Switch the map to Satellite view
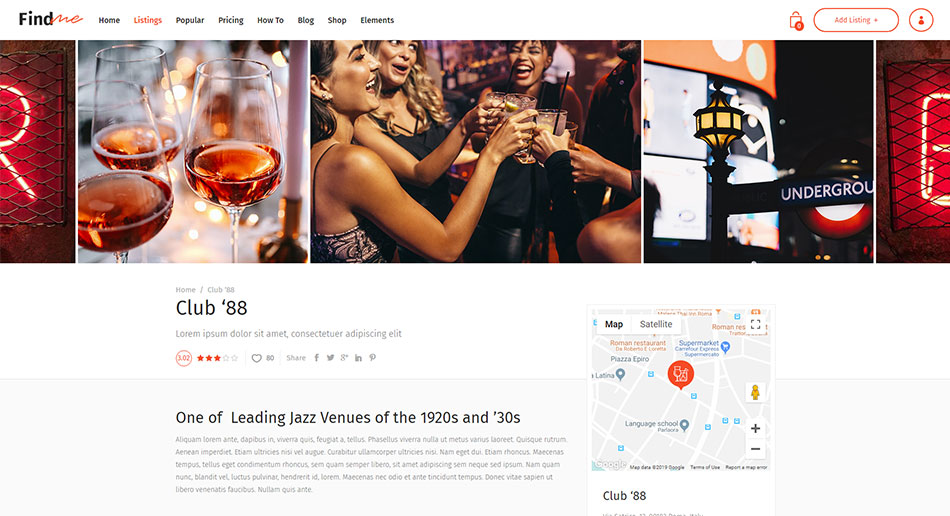This screenshot has height=516, width=950. tap(656, 324)
